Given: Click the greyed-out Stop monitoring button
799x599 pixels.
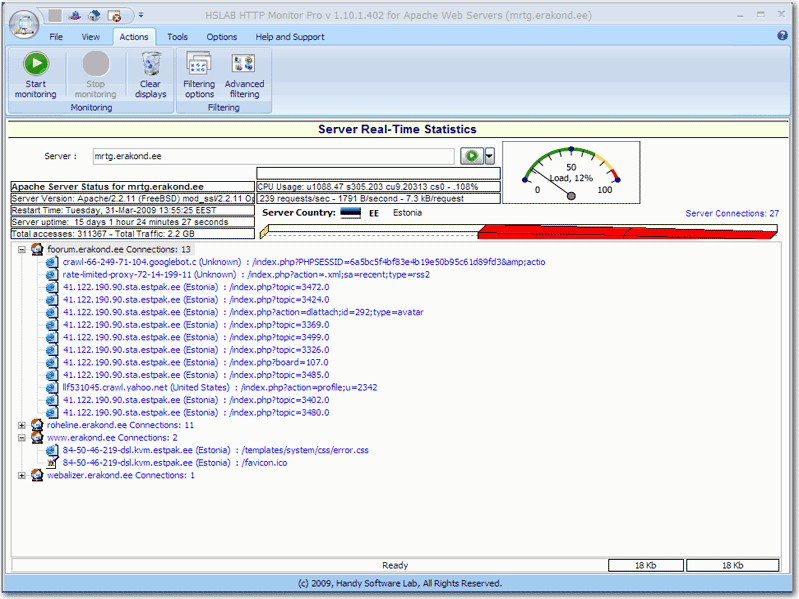Looking at the screenshot, I should click(x=95, y=75).
